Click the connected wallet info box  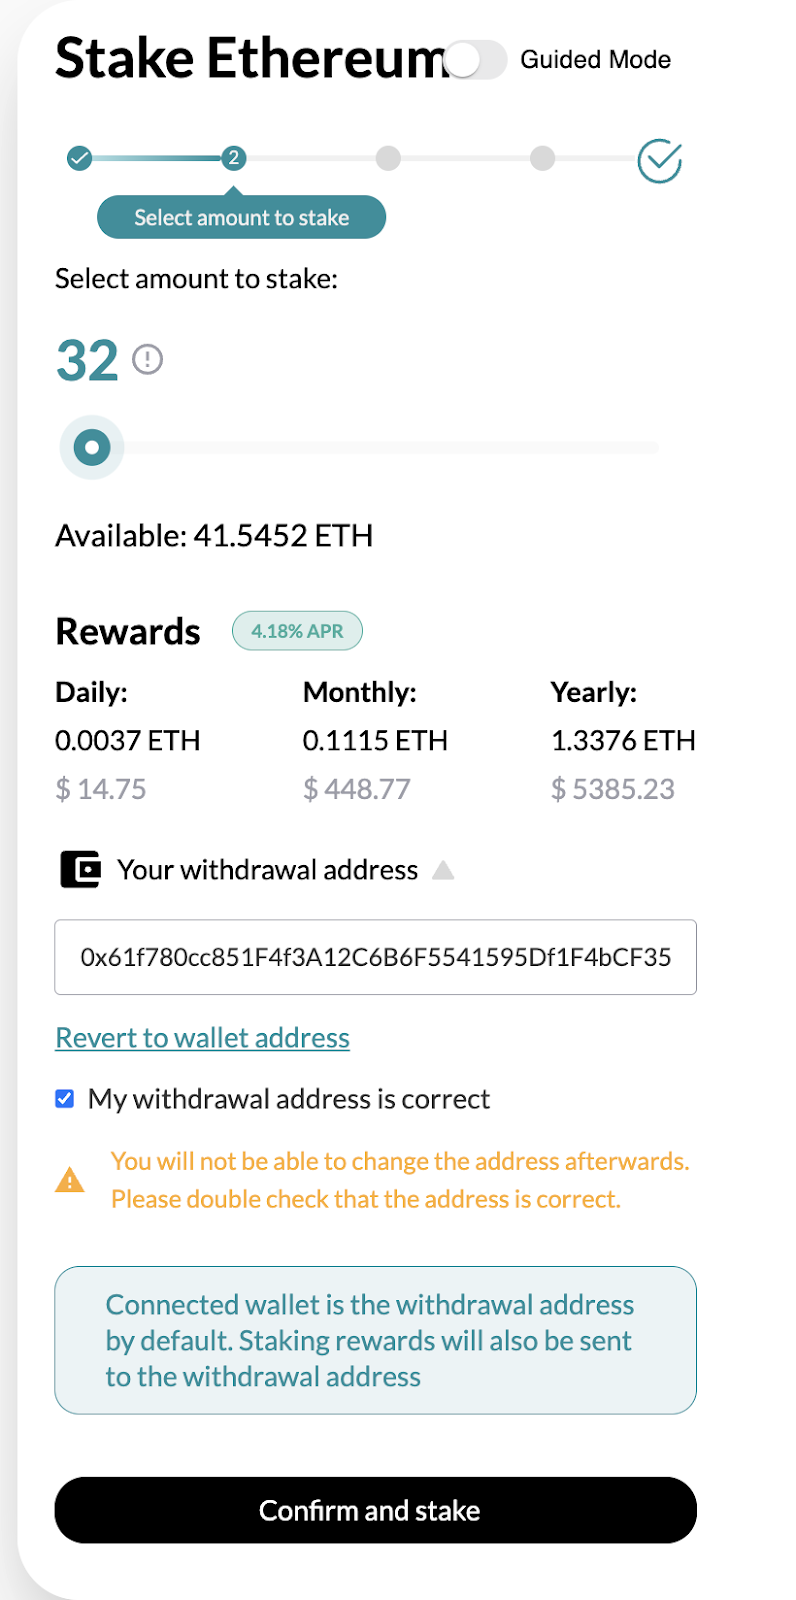(x=375, y=1340)
